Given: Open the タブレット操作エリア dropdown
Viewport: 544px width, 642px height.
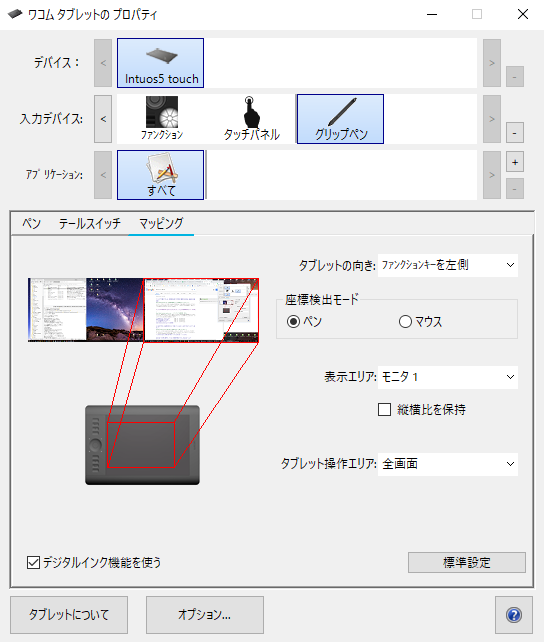Looking at the screenshot, I should coord(448,464).
